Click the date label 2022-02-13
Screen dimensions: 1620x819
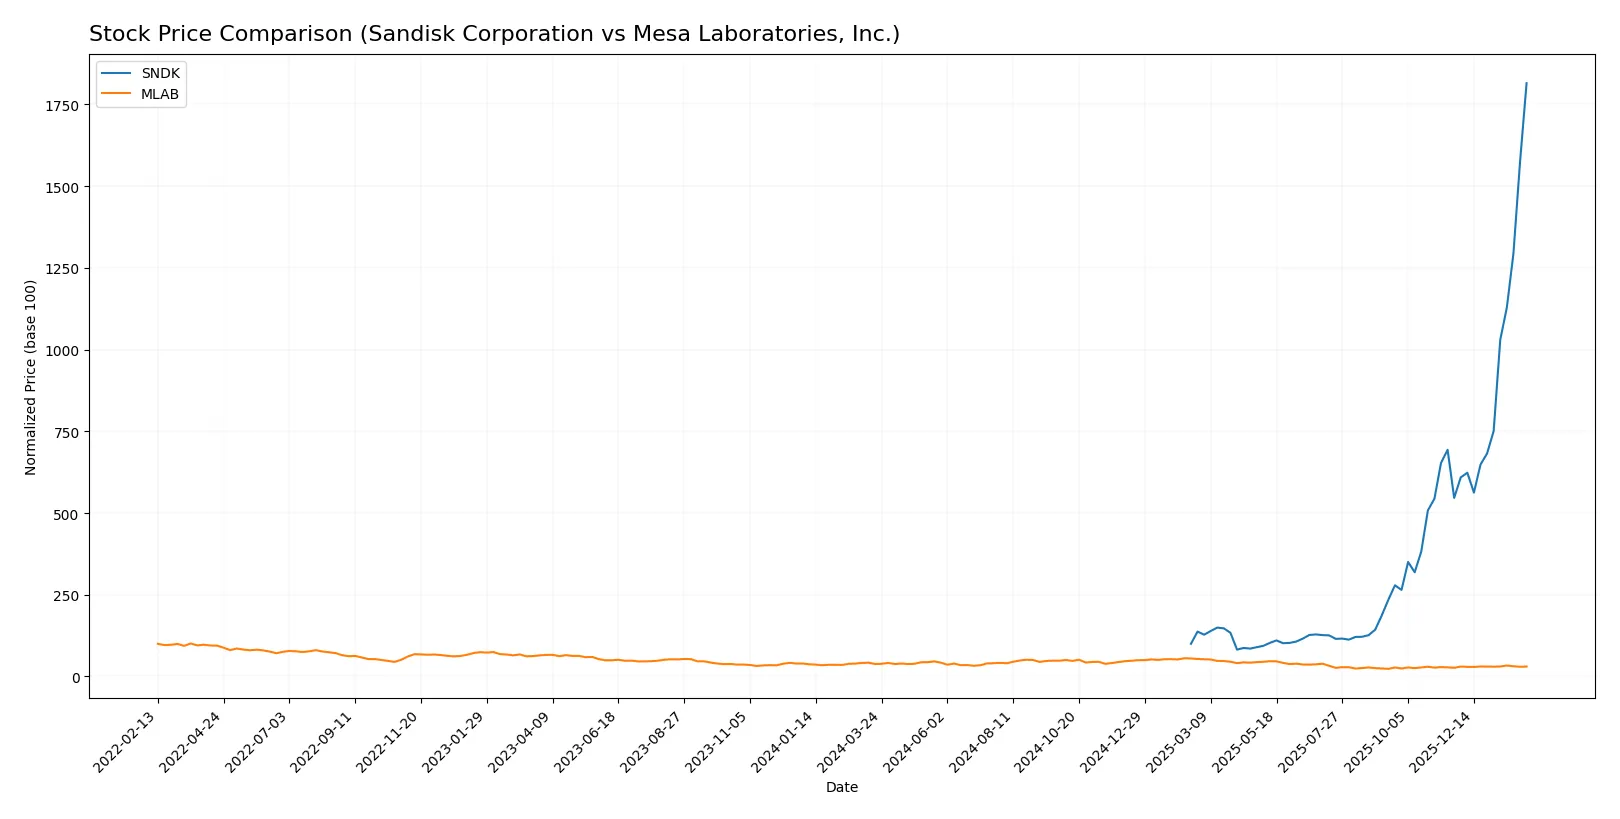tap(127, 741)
